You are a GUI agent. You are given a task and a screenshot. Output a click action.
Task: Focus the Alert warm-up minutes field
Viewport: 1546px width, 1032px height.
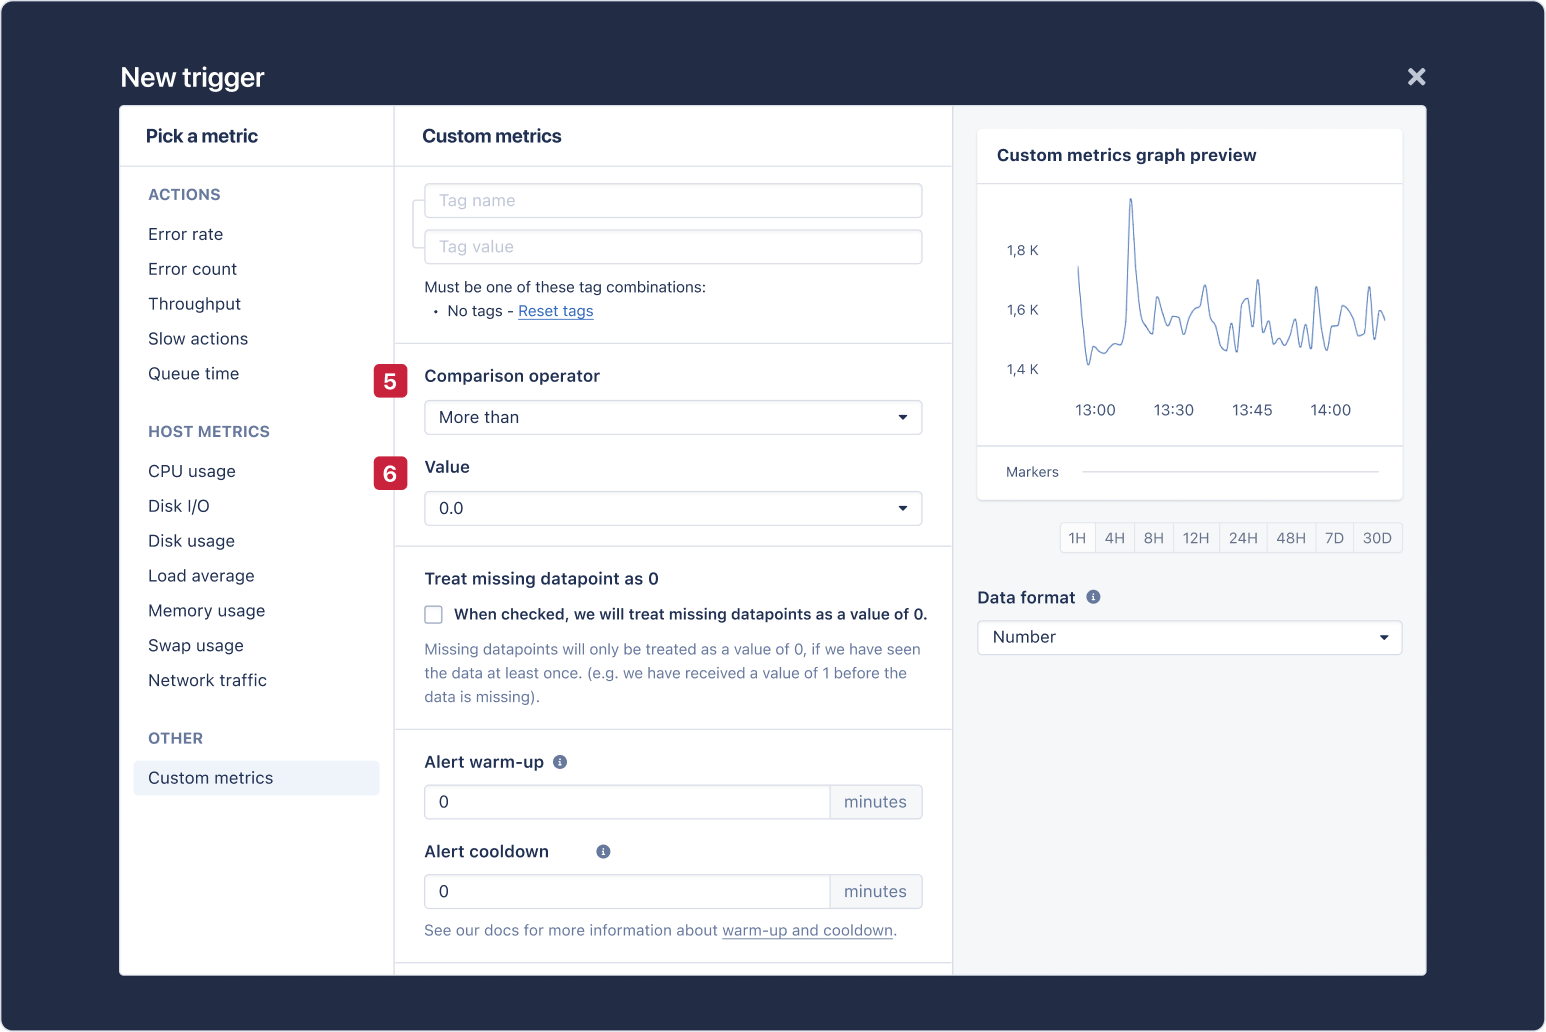[627, 802]
